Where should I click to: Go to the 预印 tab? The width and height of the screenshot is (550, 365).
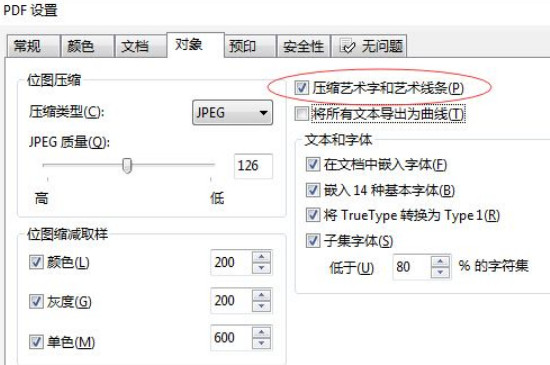click(250, 46)
